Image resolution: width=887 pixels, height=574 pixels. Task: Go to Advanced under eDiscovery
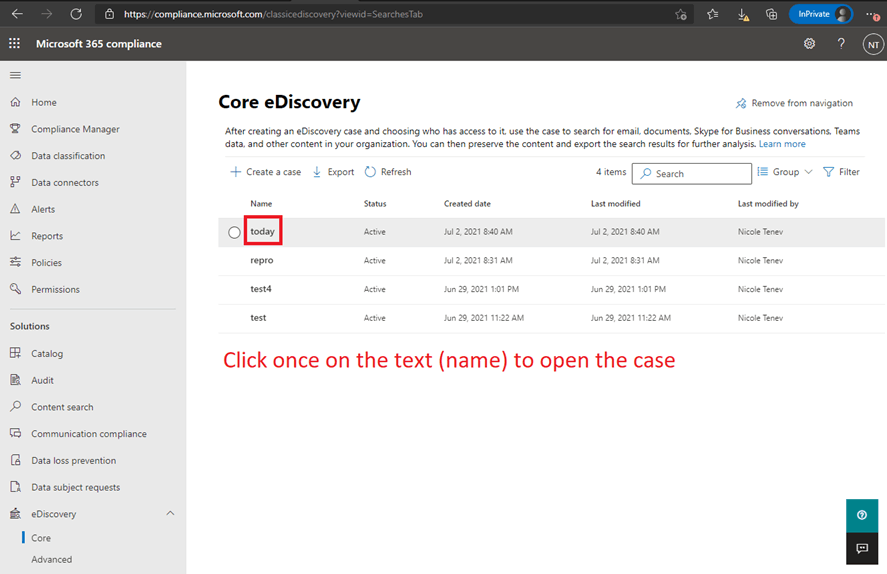pyautogui.click(x=51, y=559)
